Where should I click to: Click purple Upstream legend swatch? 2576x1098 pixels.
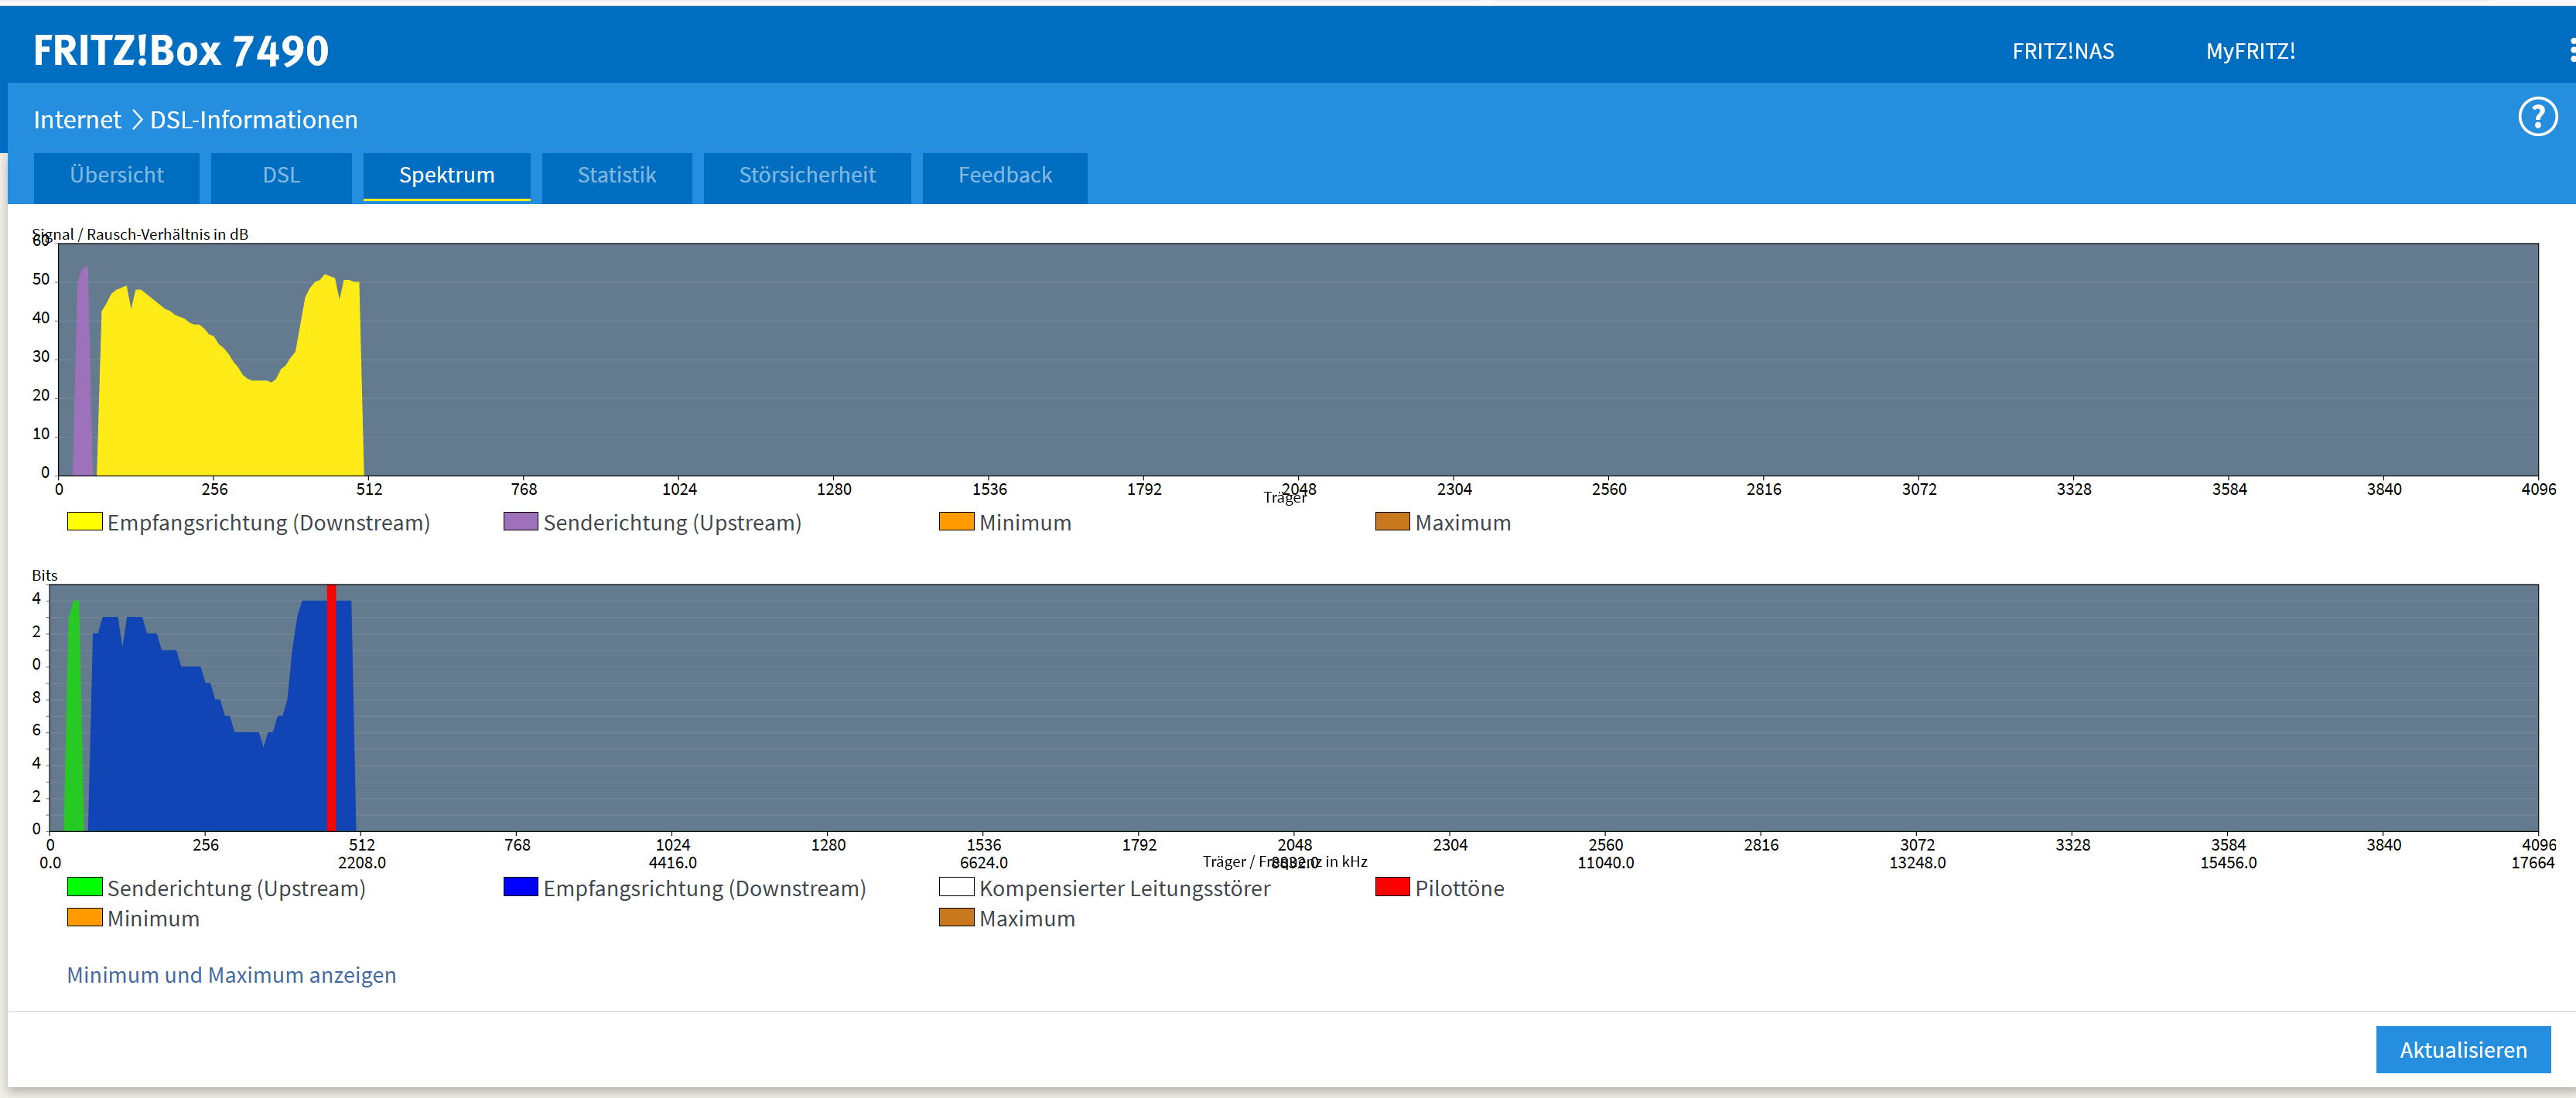520,521
